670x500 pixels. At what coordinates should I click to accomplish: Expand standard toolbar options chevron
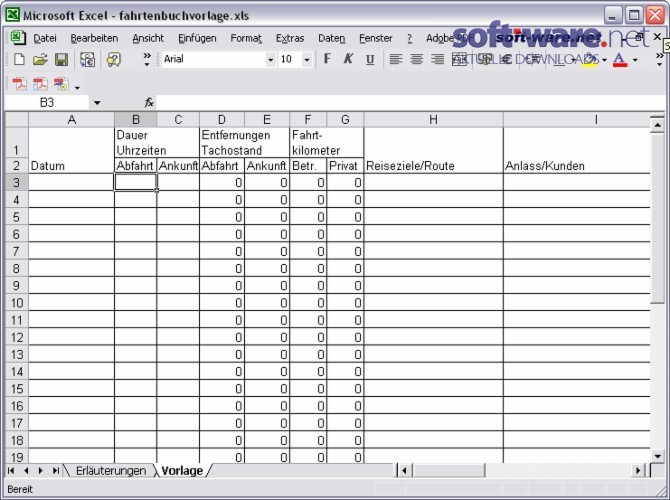pos(147,59)
